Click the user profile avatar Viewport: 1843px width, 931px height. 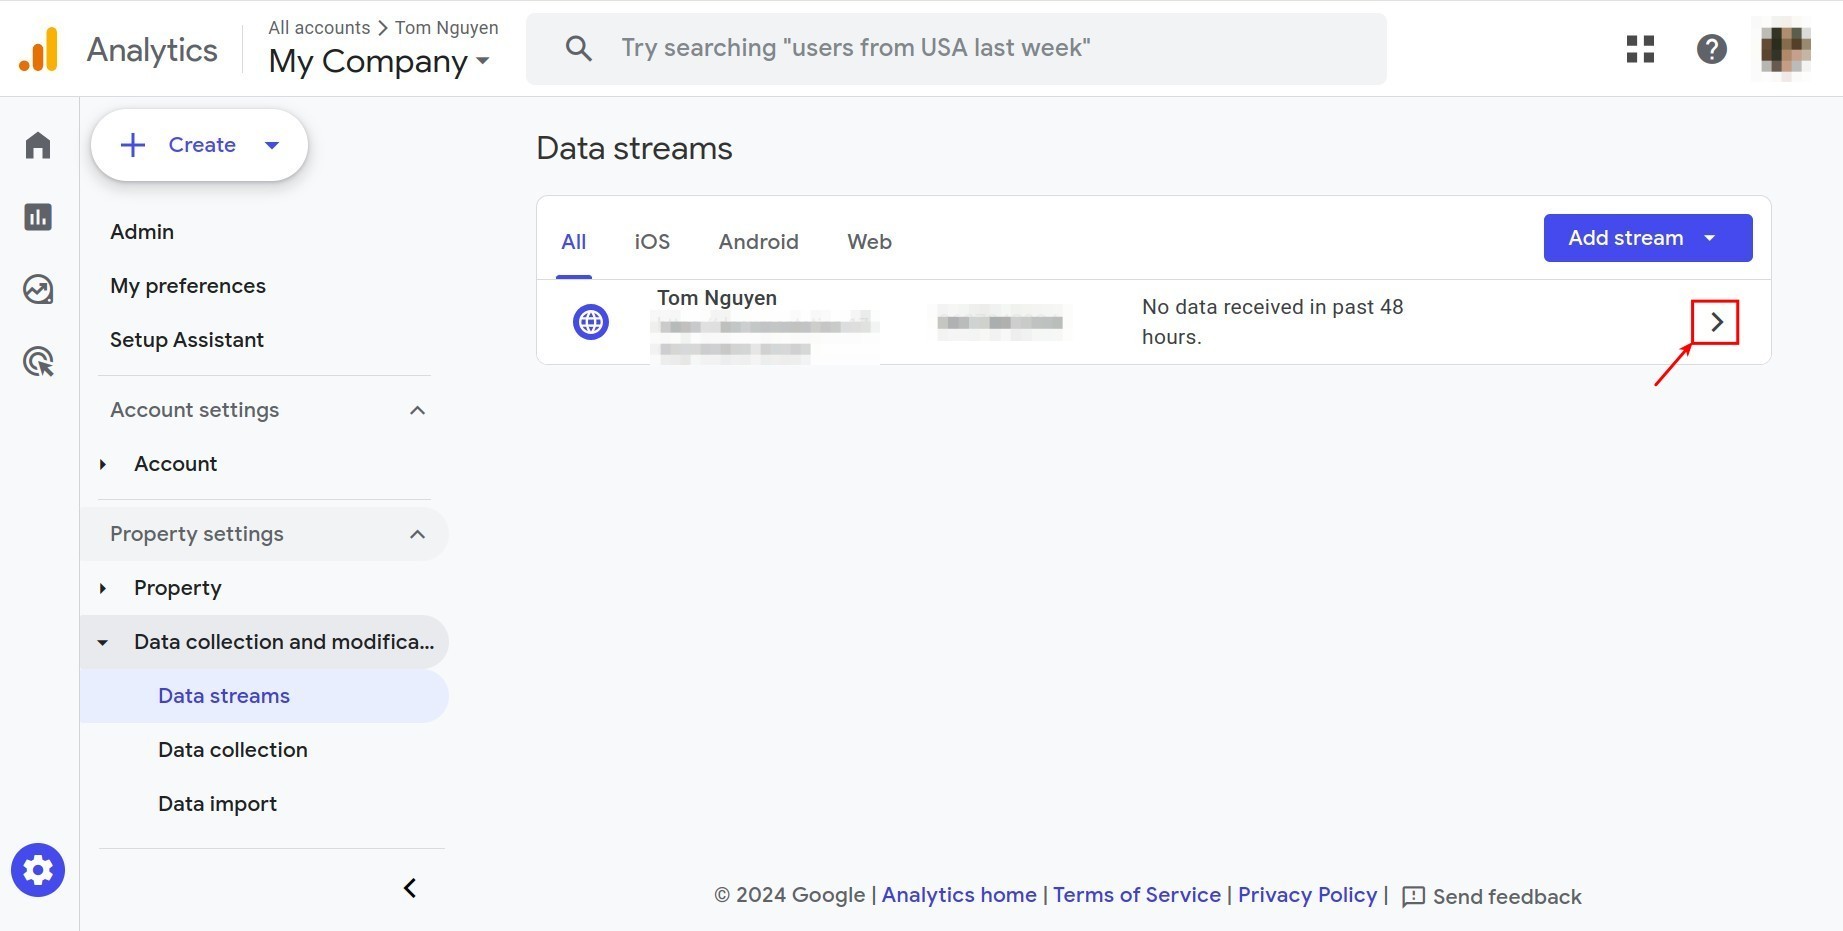pos(1785,49)
